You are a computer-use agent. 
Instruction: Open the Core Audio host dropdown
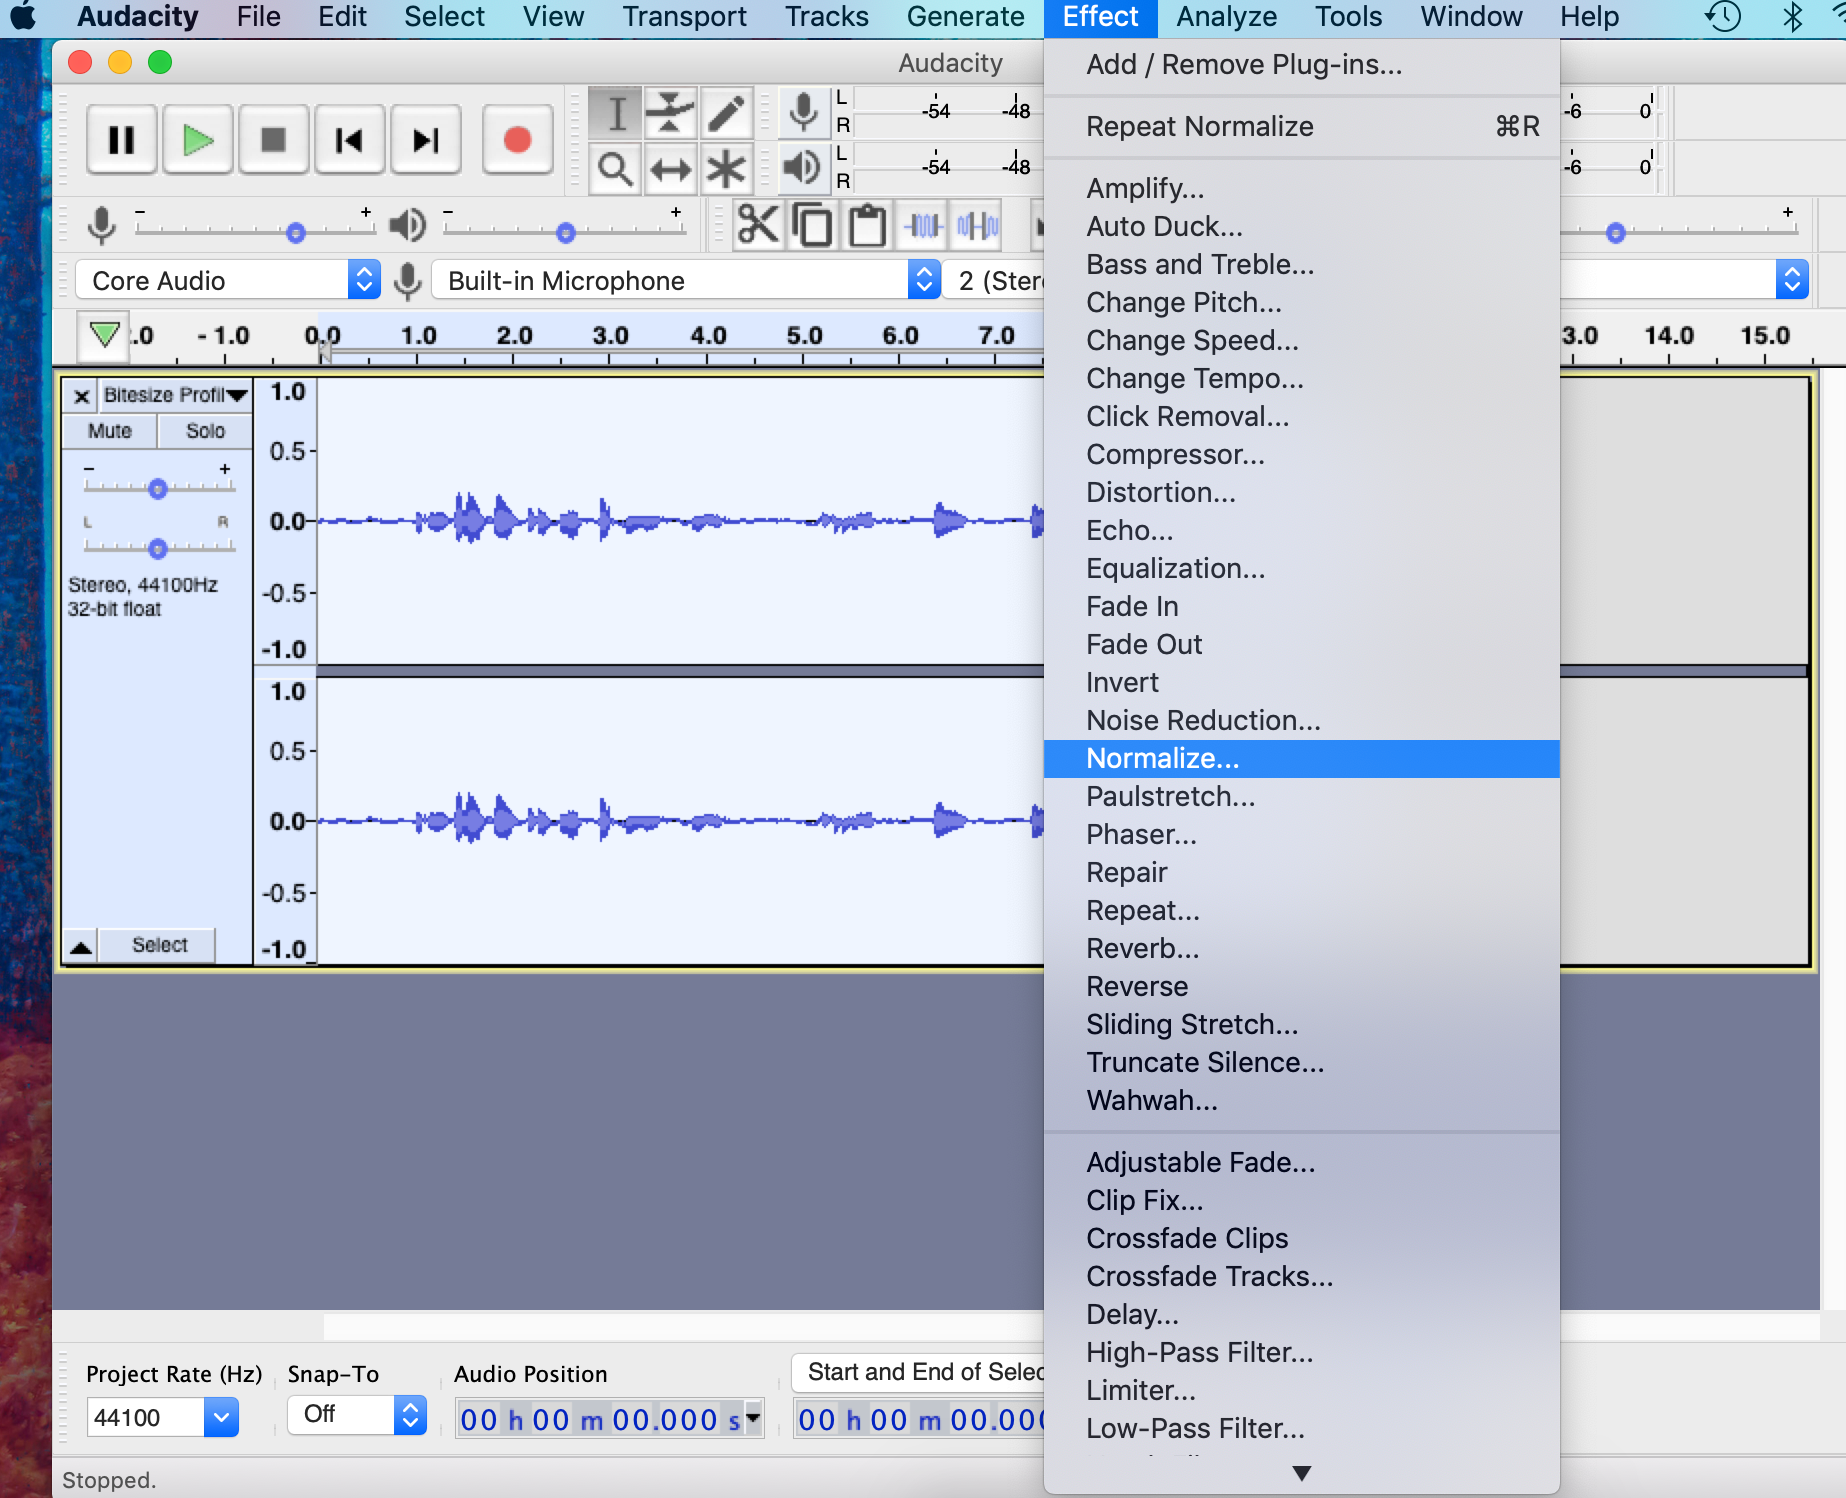point(228,281)
